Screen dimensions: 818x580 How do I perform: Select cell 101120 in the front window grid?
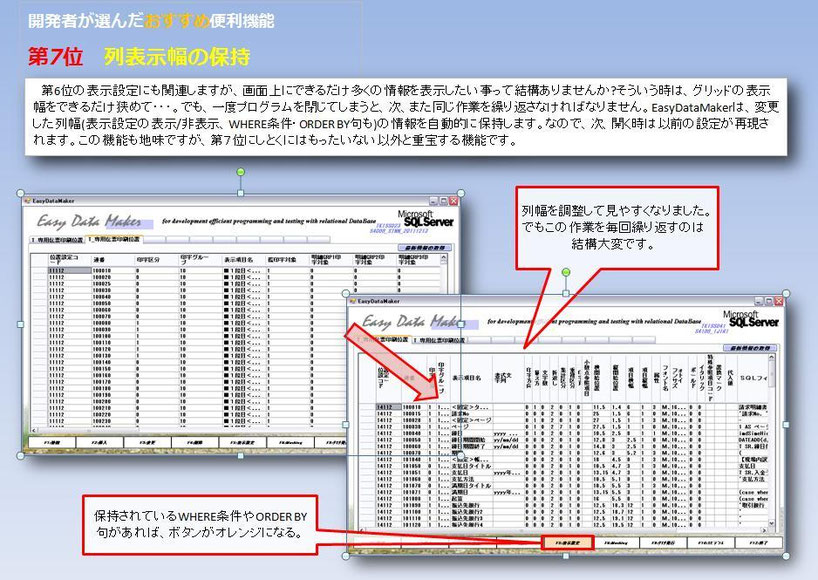[412, 525]
